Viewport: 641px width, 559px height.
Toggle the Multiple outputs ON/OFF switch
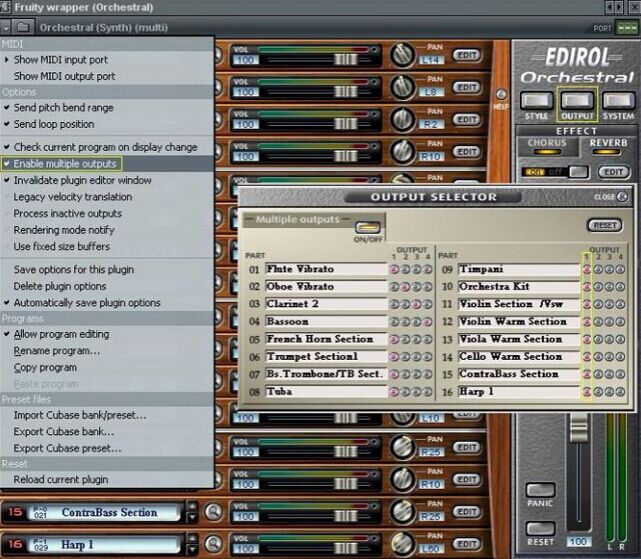click(x=368, y=227)
